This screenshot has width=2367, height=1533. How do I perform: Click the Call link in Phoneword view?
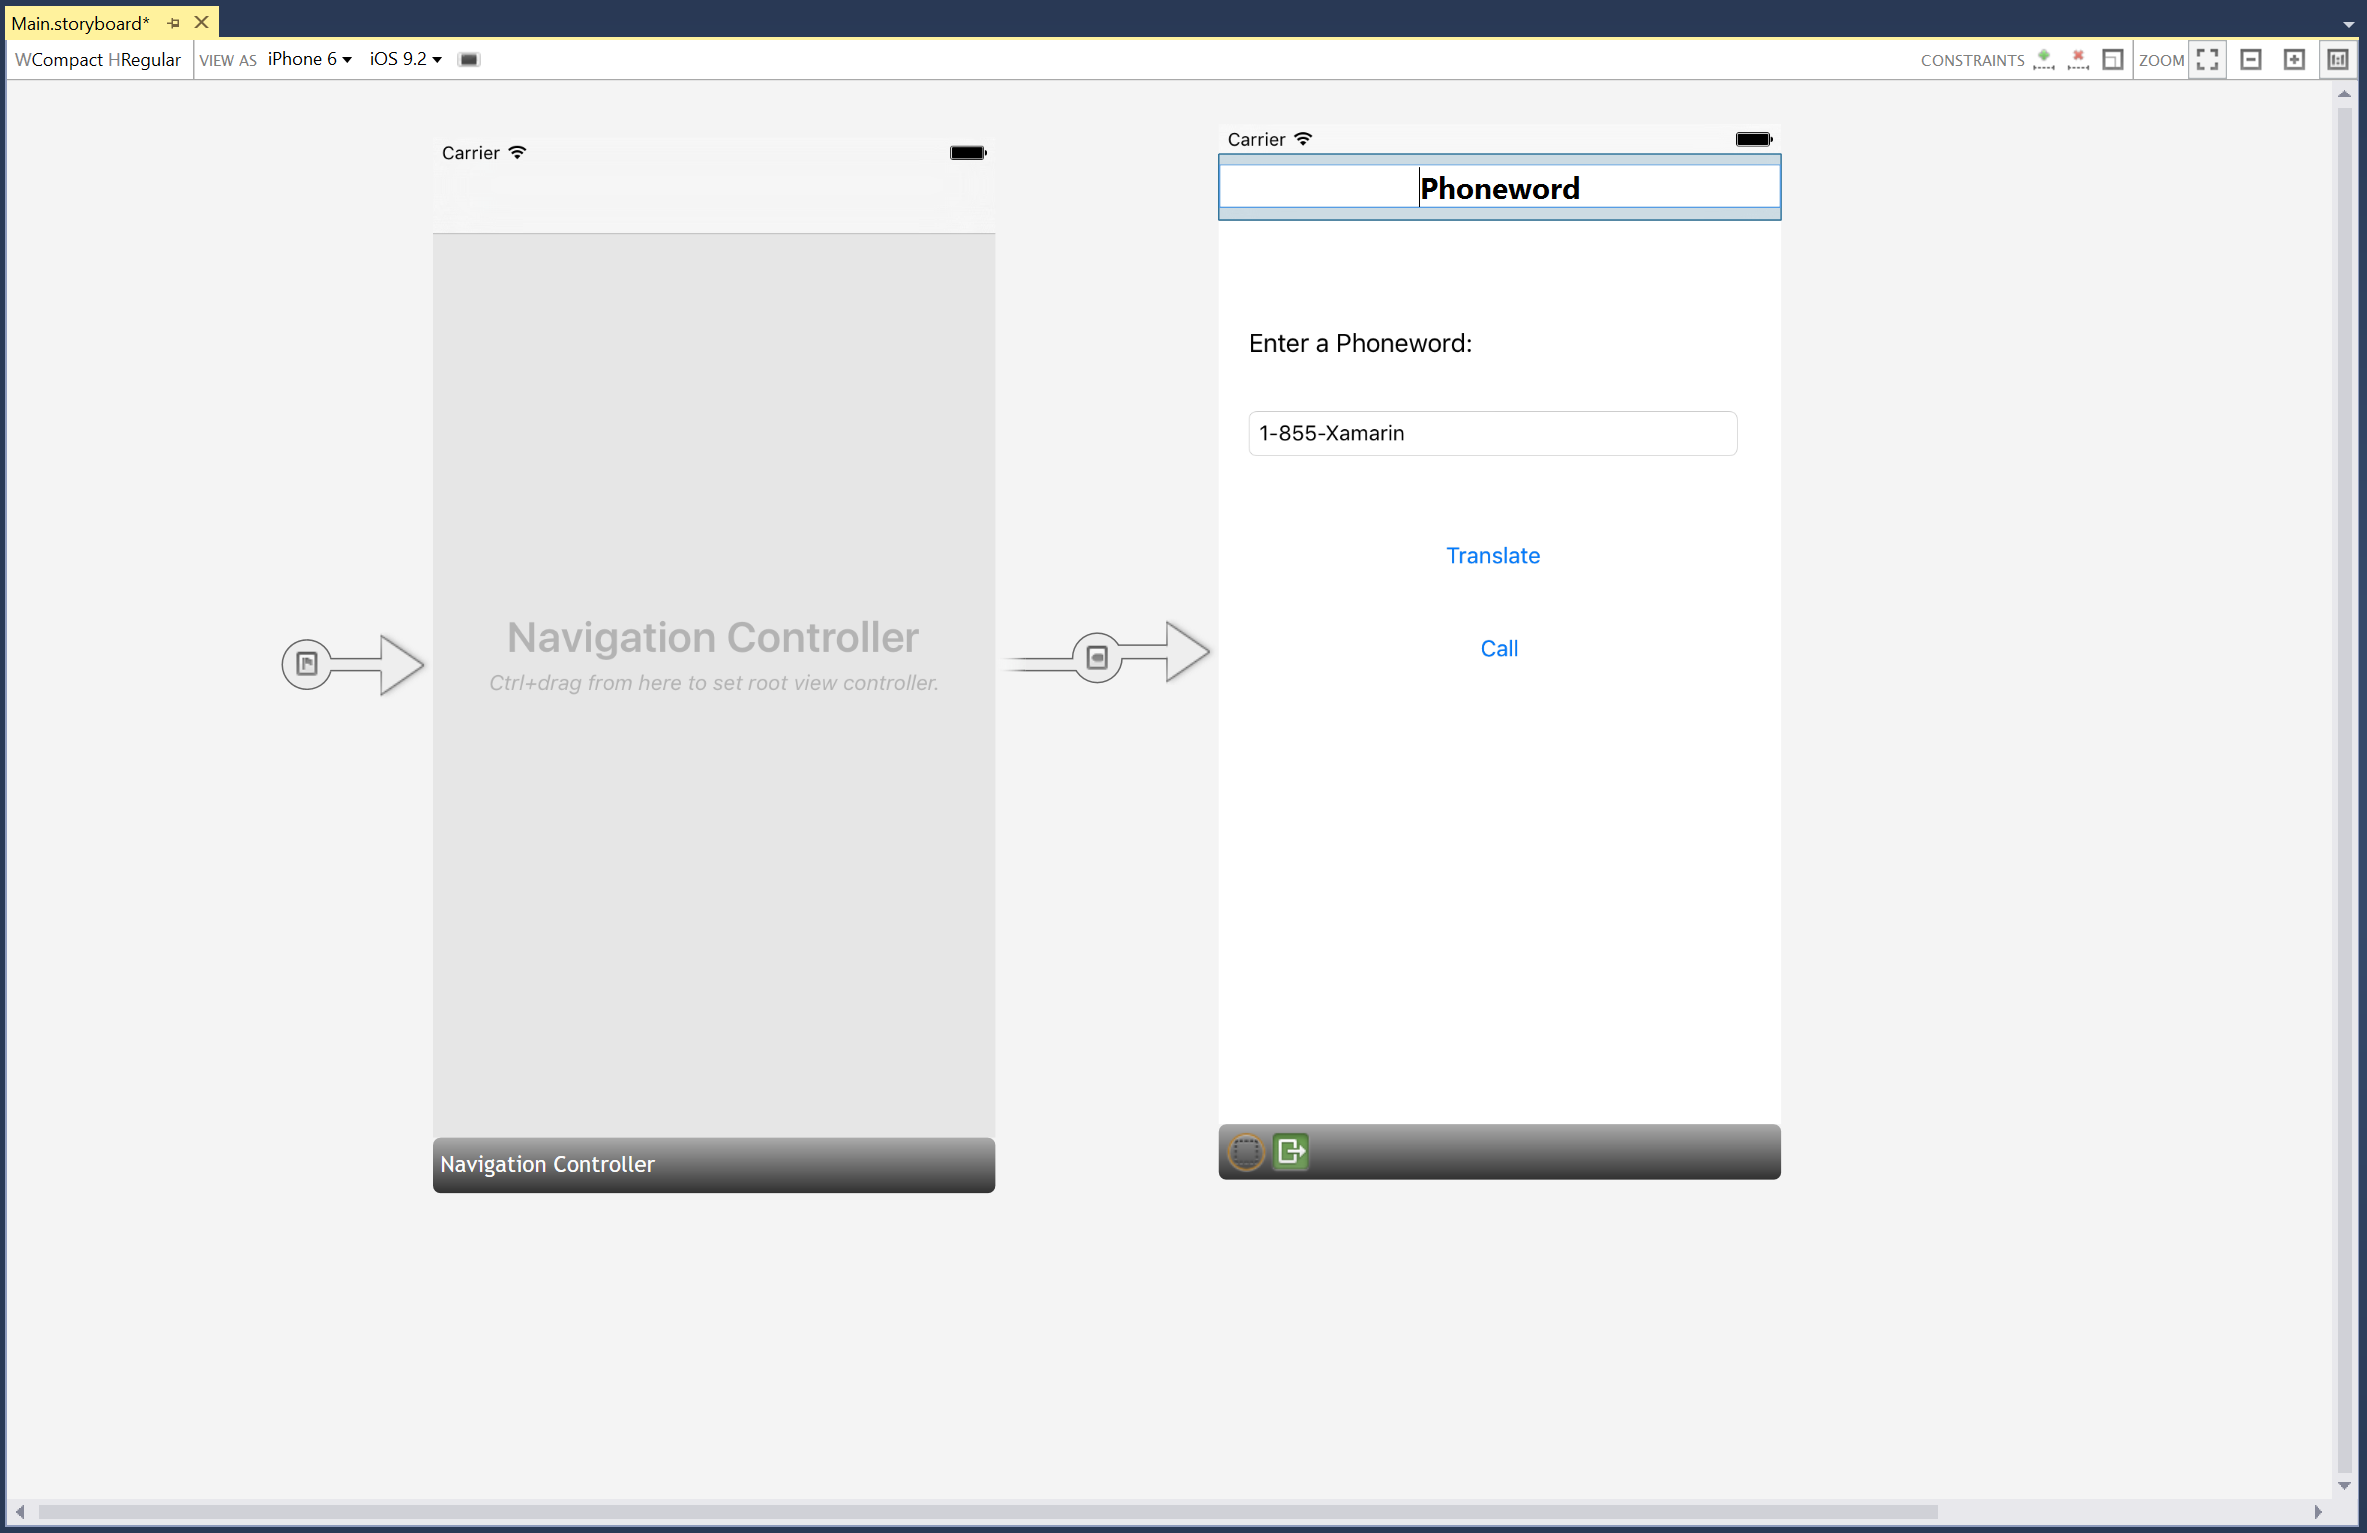click(x=1497, y=647)
